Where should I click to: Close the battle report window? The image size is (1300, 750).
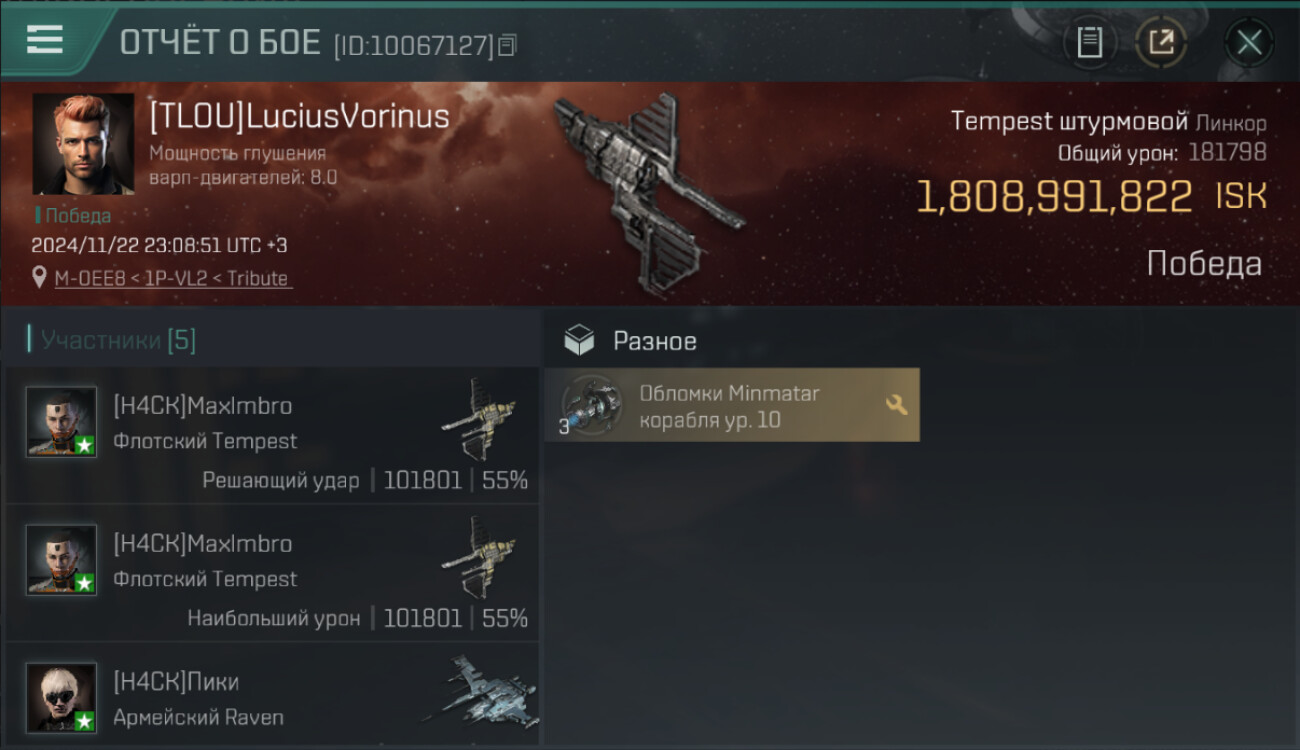[1248, 43]
